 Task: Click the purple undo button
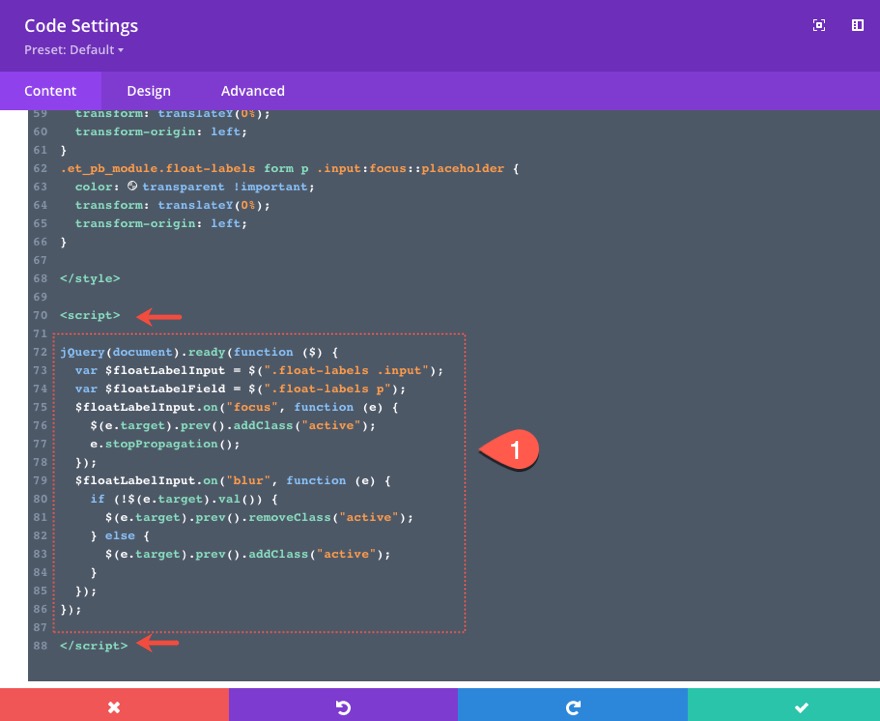coord(343,706)
